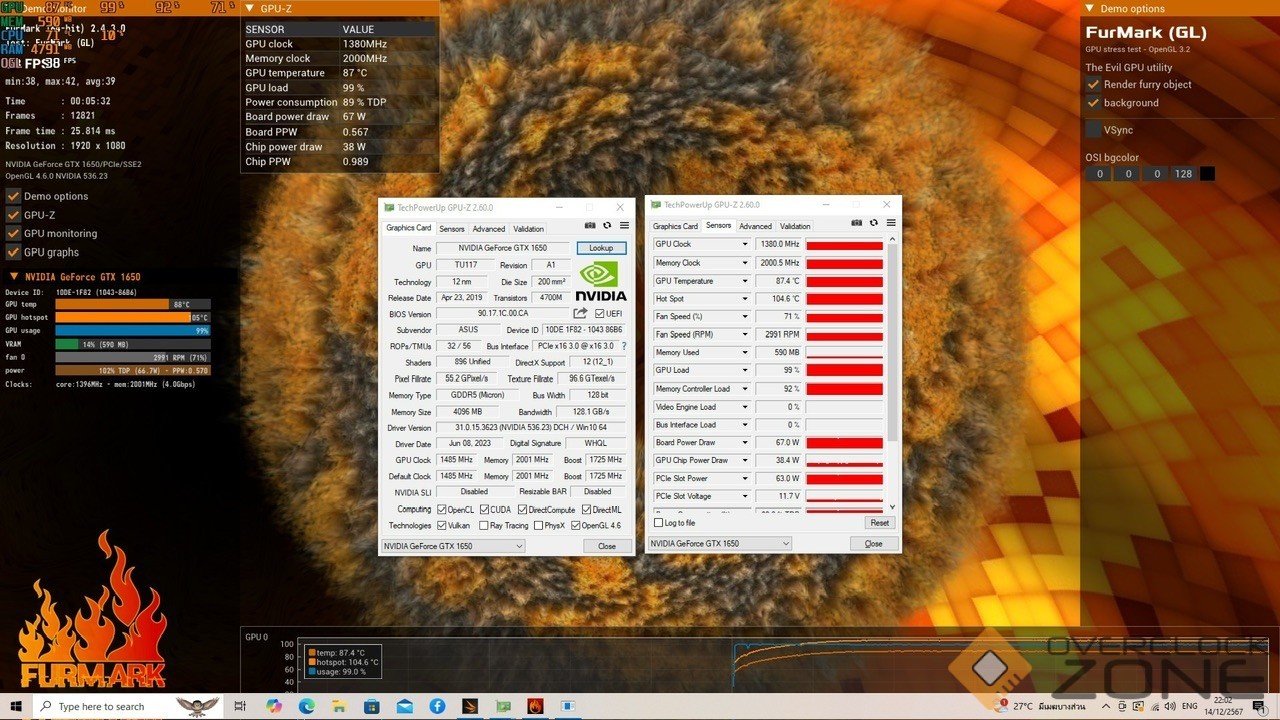The image size is (1280, 720).
Task: Uncheck Render furry object option
Action: click(x=1093, y=85)
